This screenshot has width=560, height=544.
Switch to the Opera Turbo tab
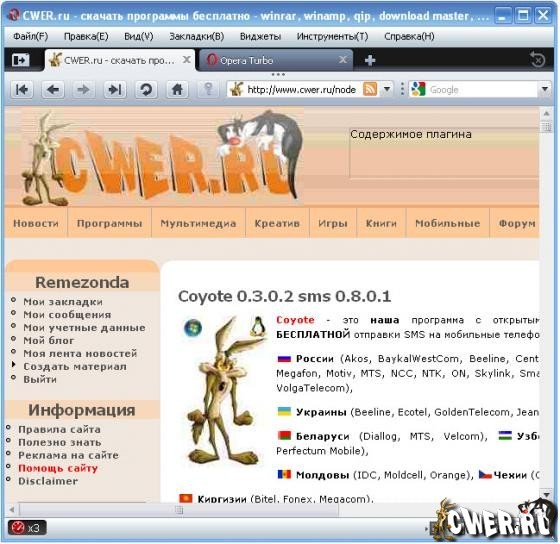(275, 60)
